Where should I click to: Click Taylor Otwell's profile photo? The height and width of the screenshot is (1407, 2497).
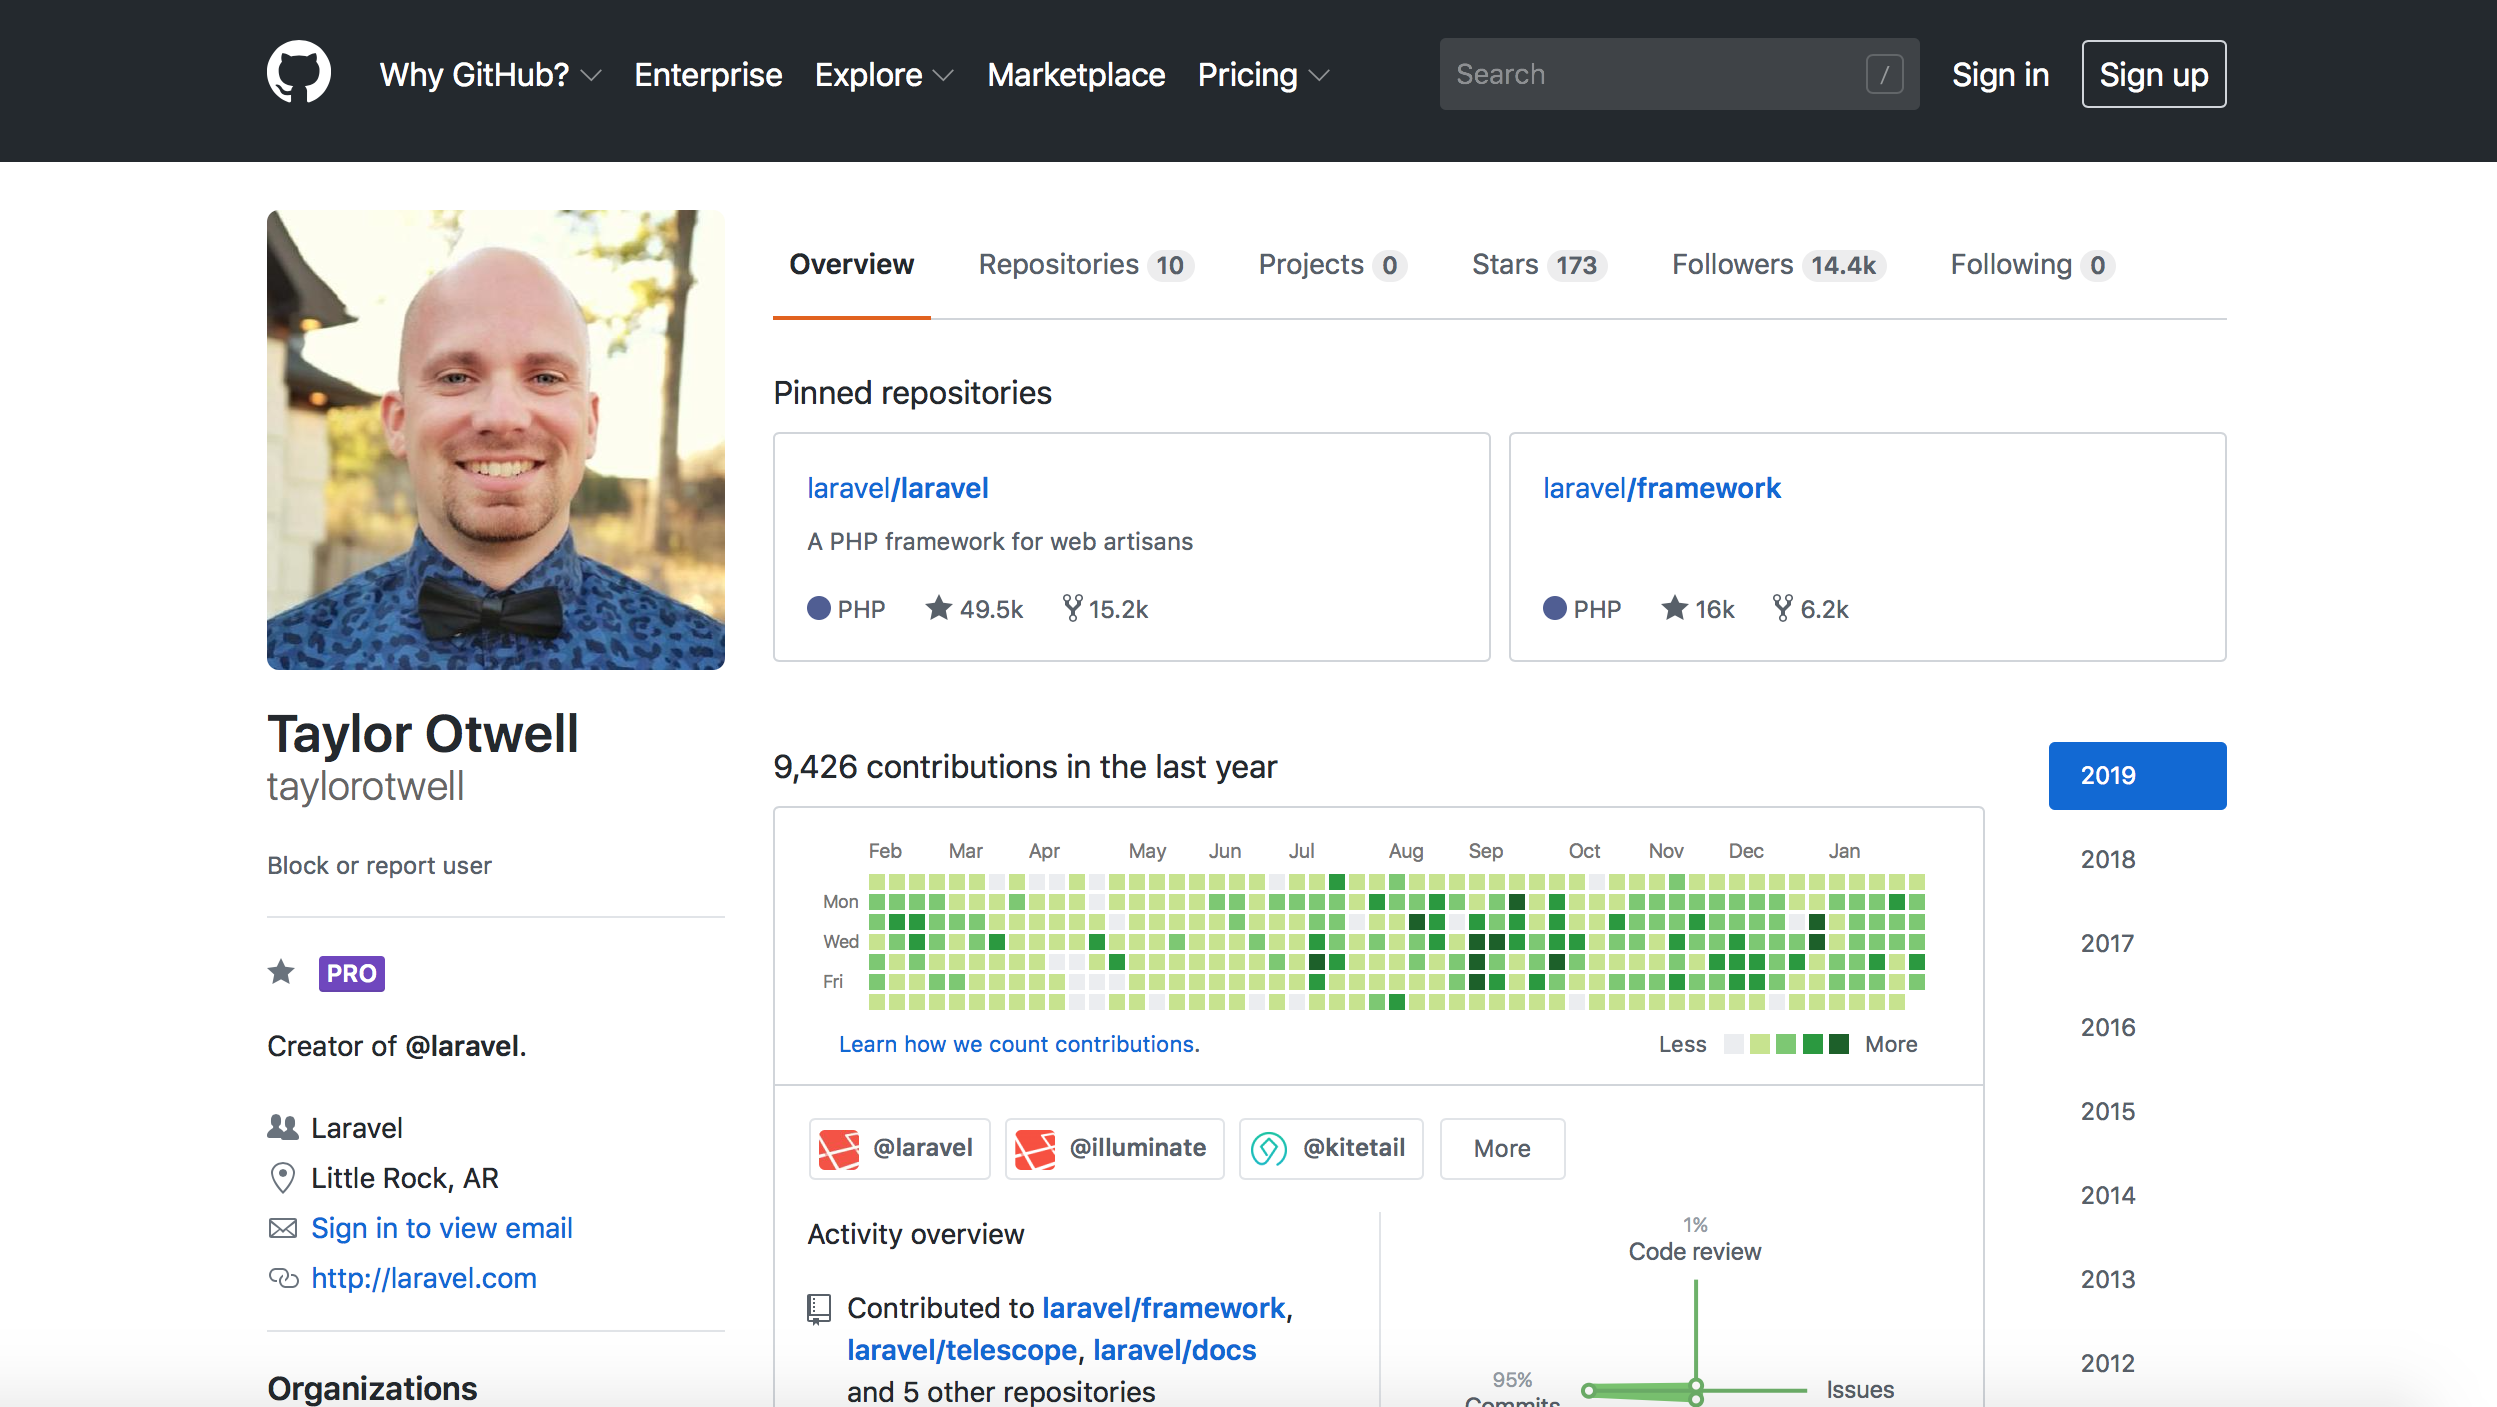tap(496, 440)
